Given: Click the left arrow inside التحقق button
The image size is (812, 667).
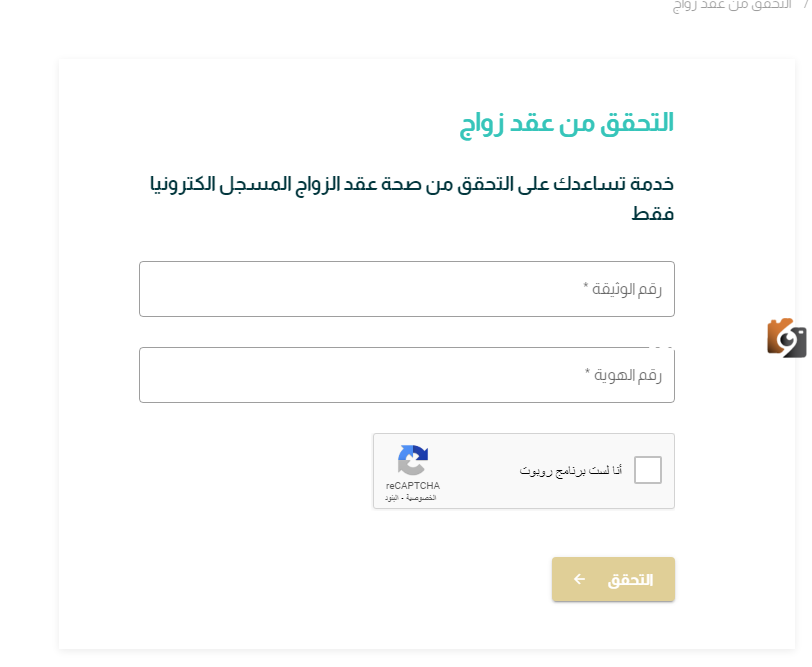Looking at the screenshot, I should click(x=579, y=579).
